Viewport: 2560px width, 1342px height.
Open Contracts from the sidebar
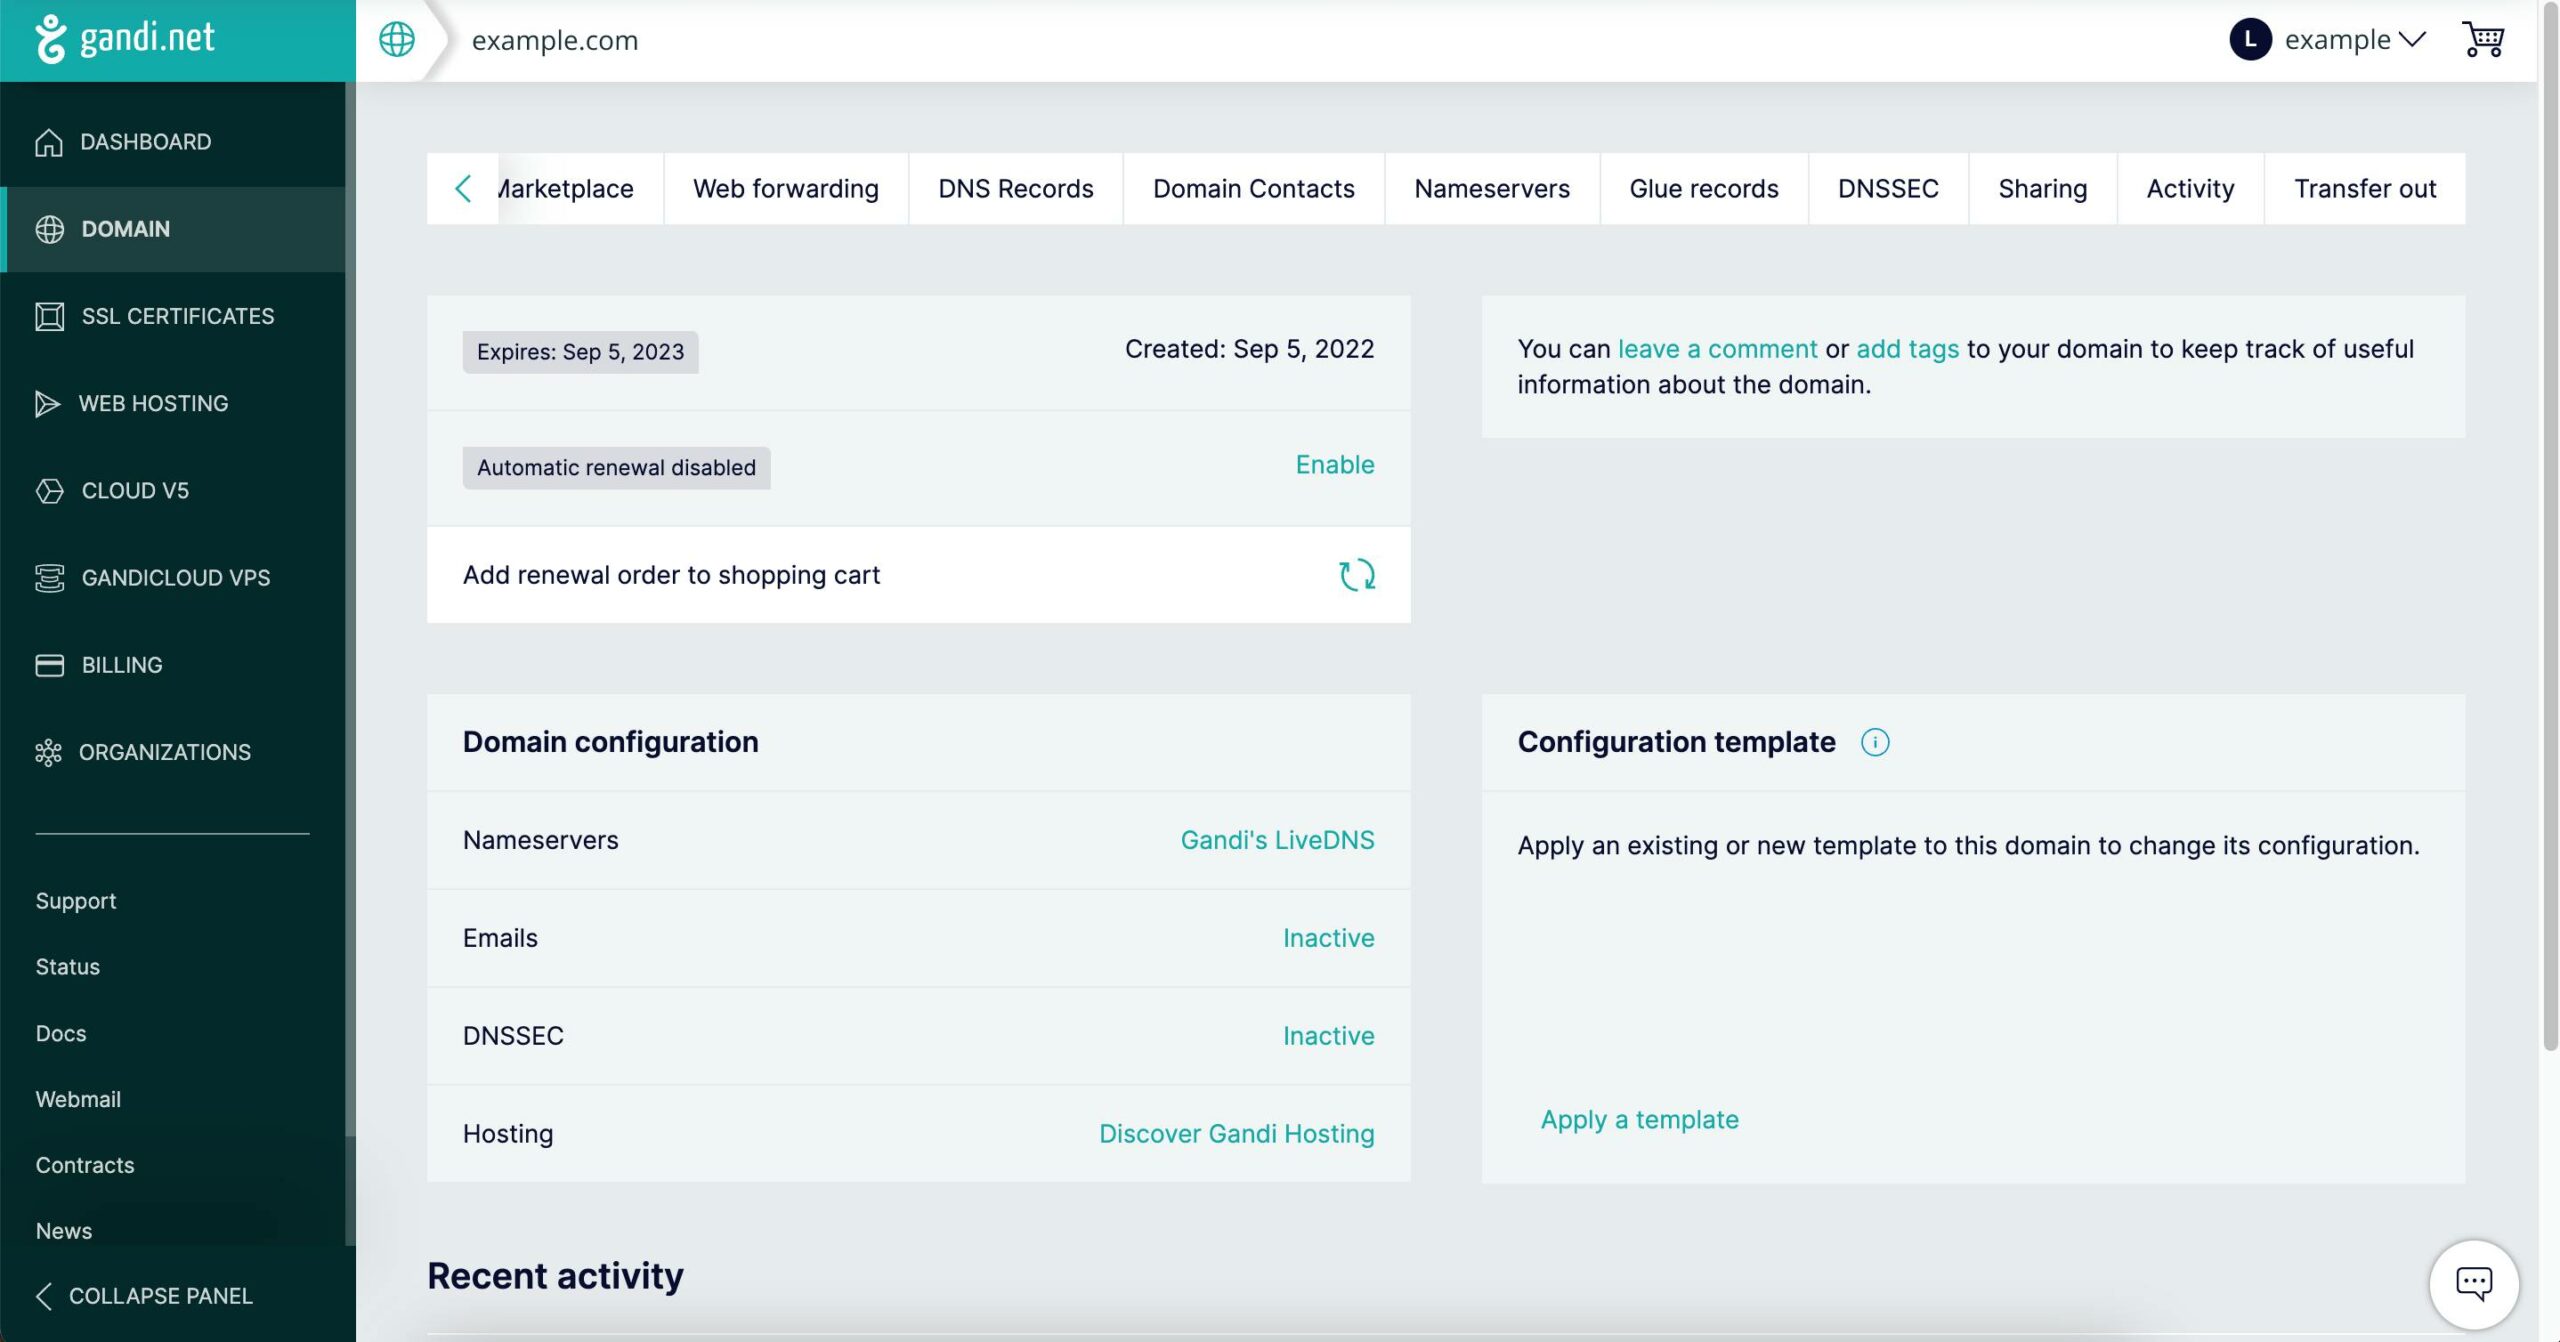[x=85, y=1165]
